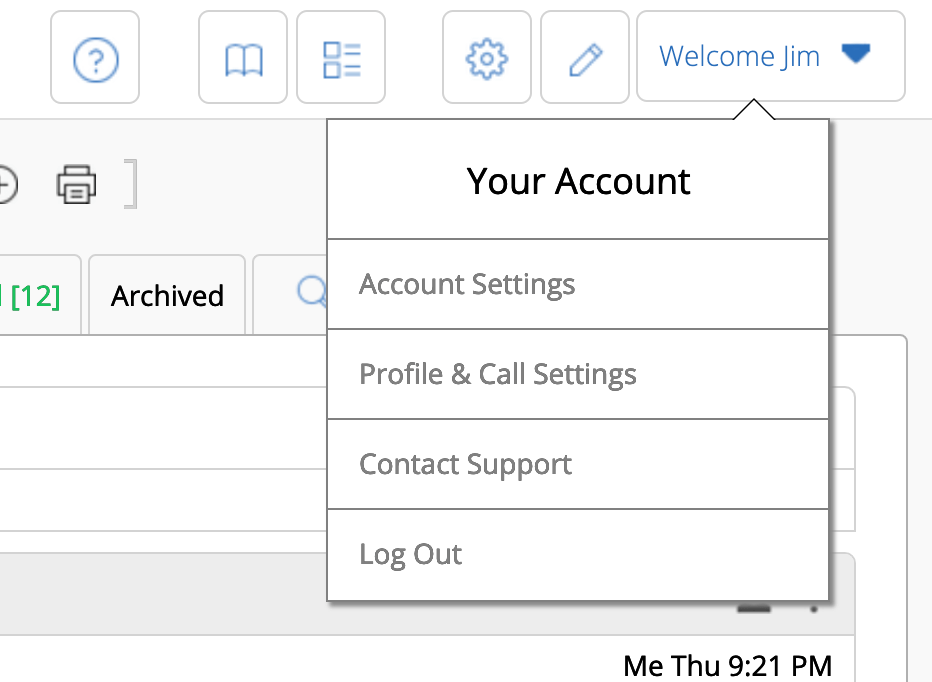Image resolution: width=932 pixels, height=682 pixels.
Task: Click the compose pencil icon
Action: [584, 57]
